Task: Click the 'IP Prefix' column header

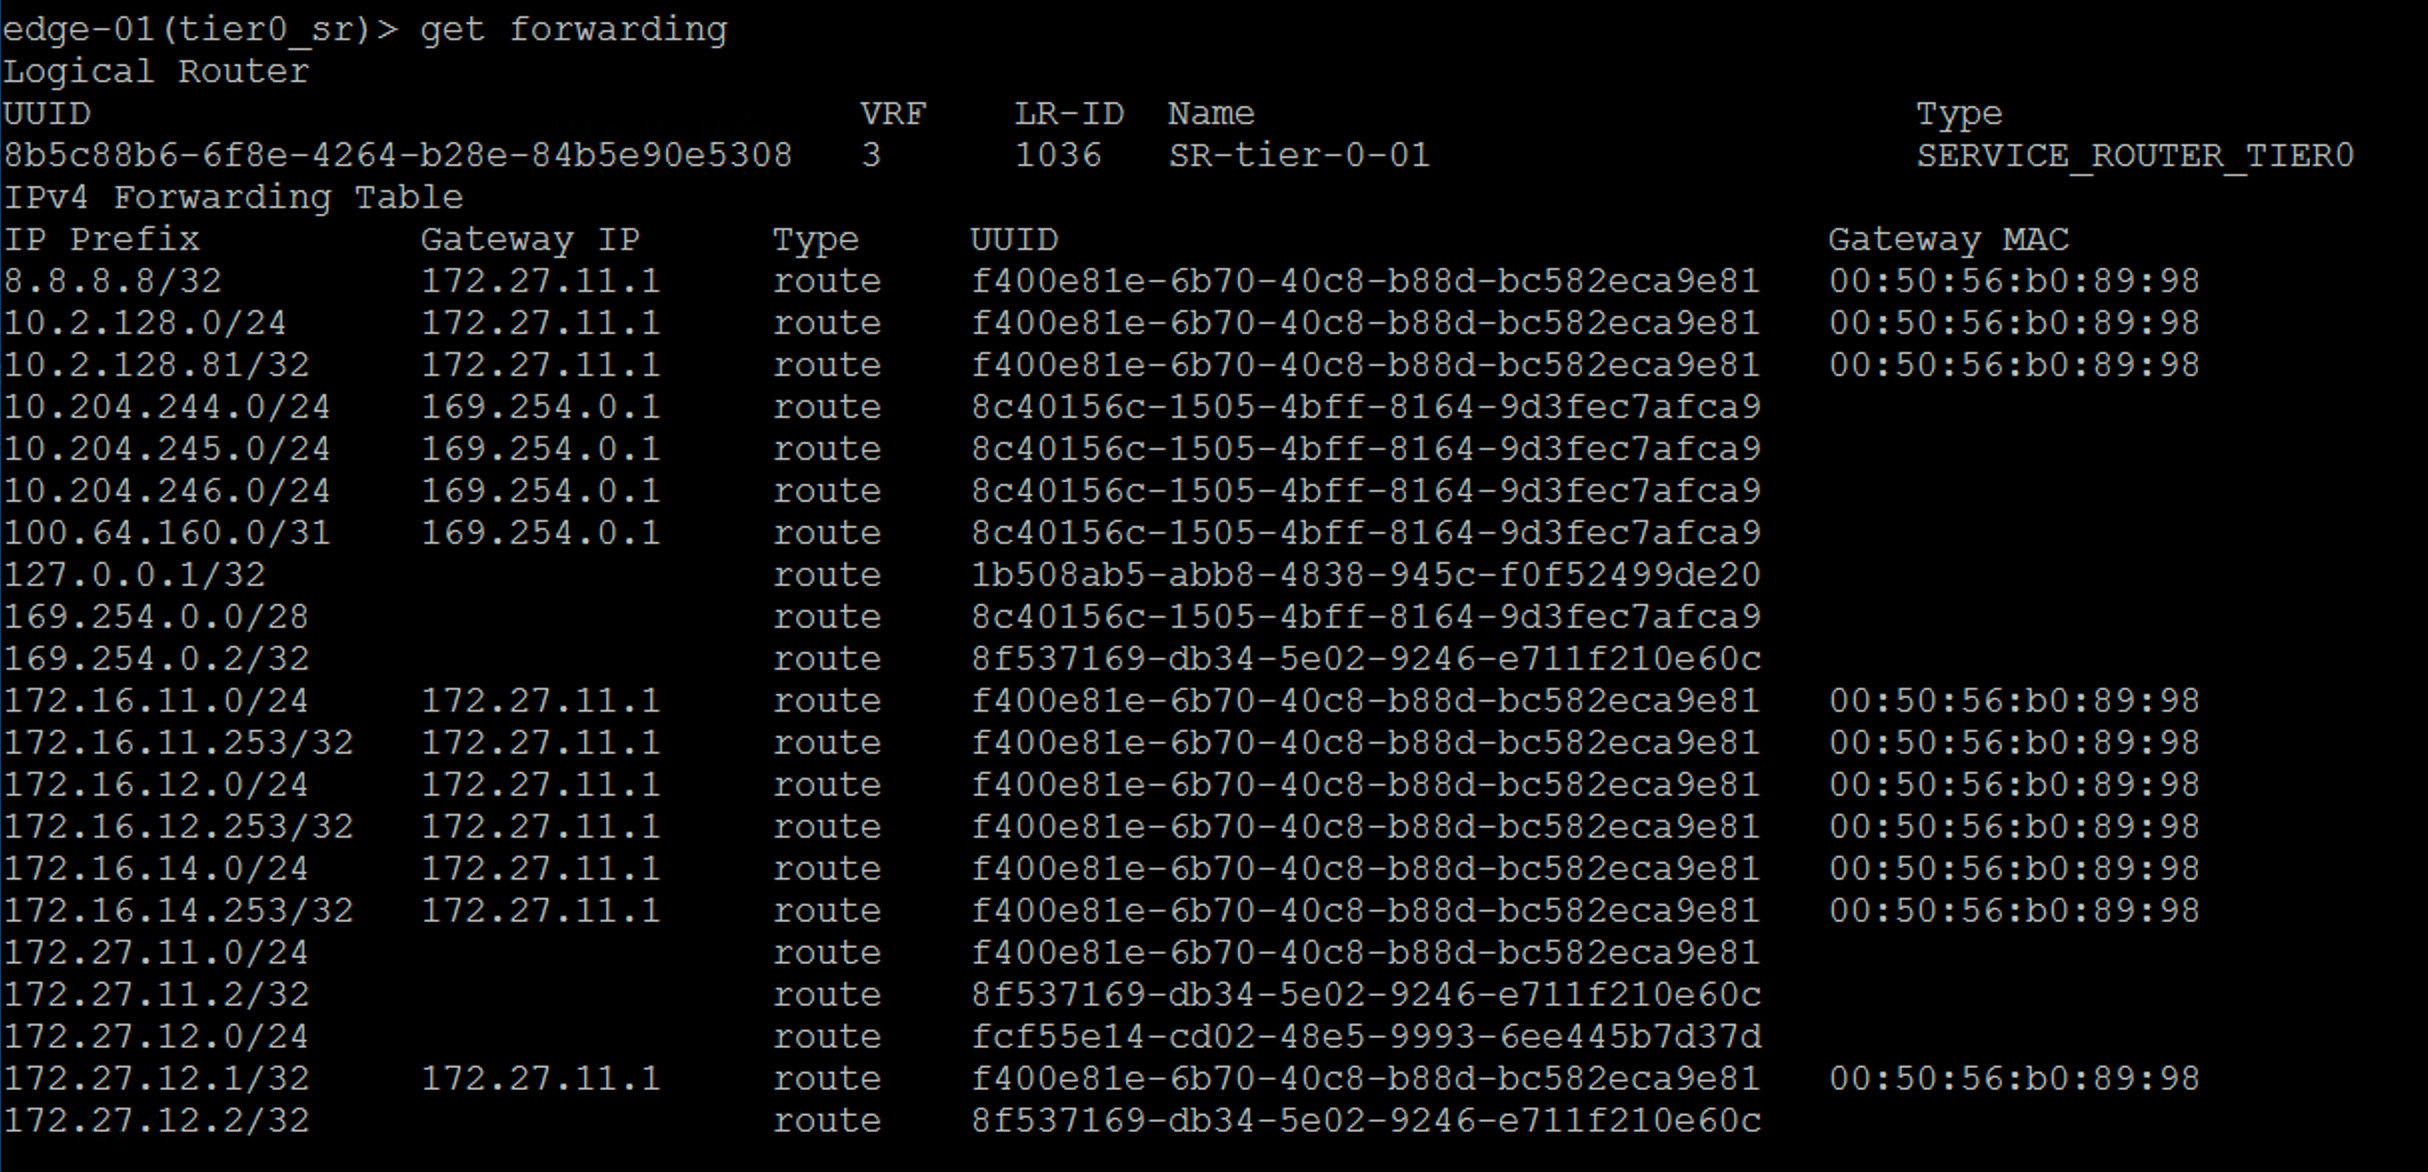Action: 101,240
